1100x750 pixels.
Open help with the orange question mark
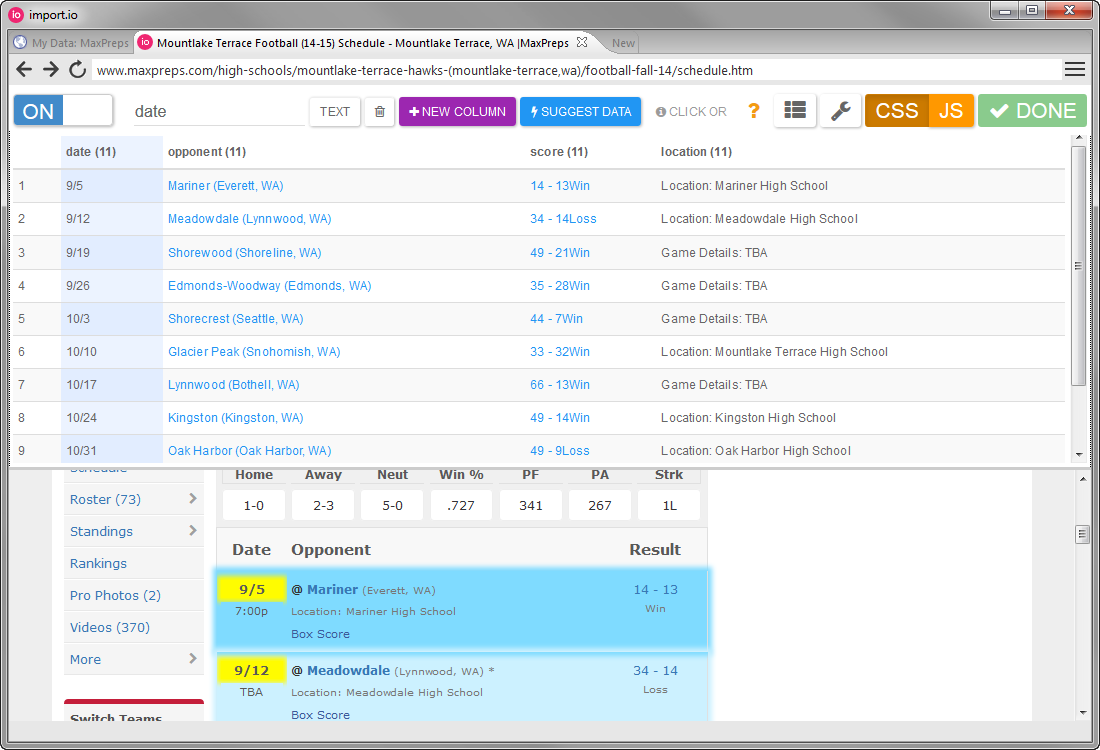coord(753,111)
